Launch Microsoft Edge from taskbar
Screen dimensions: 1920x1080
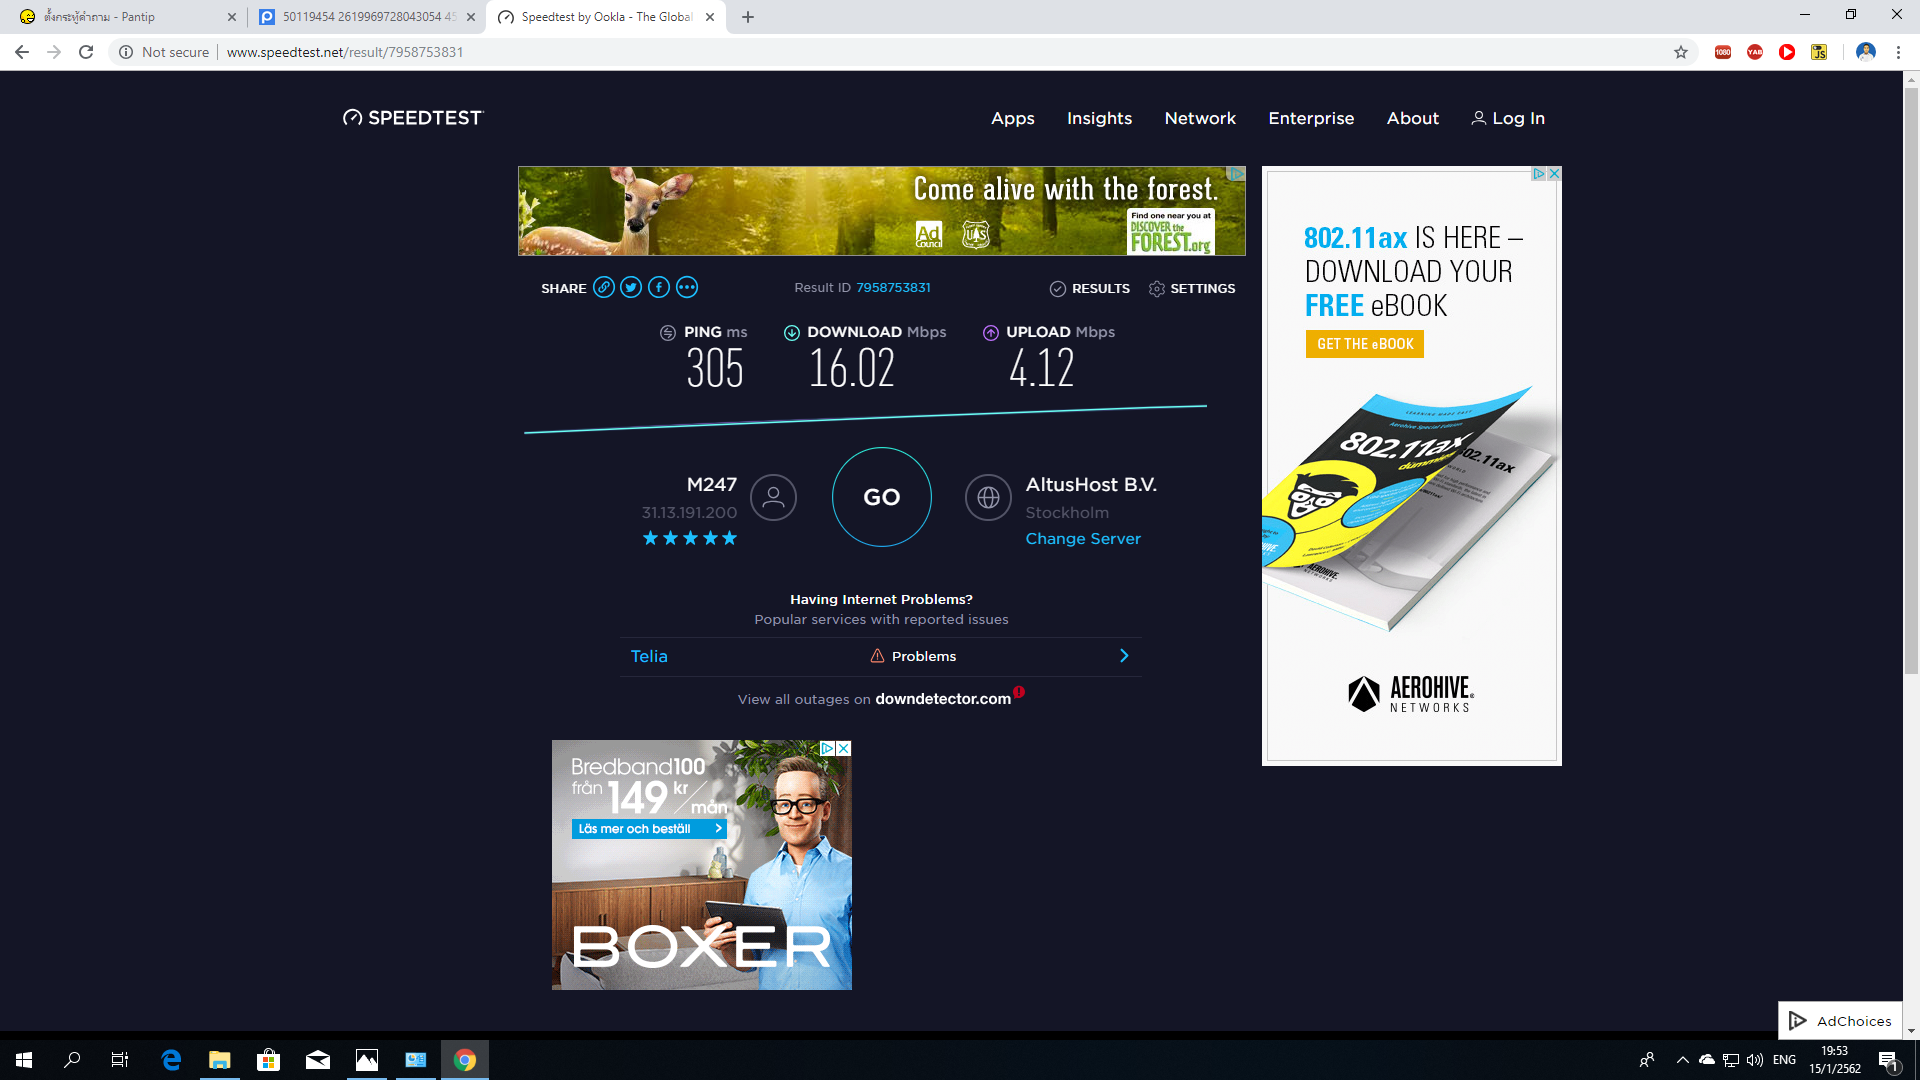tap(171, 1060)
